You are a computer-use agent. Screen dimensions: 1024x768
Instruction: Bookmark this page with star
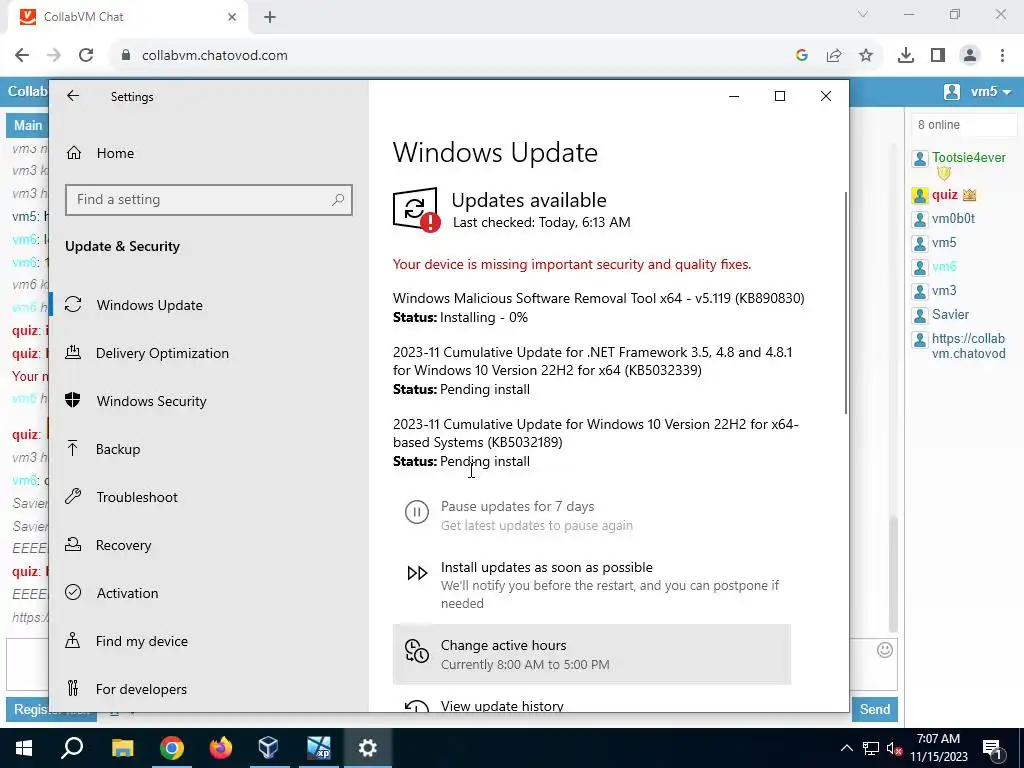pos(866,56)
